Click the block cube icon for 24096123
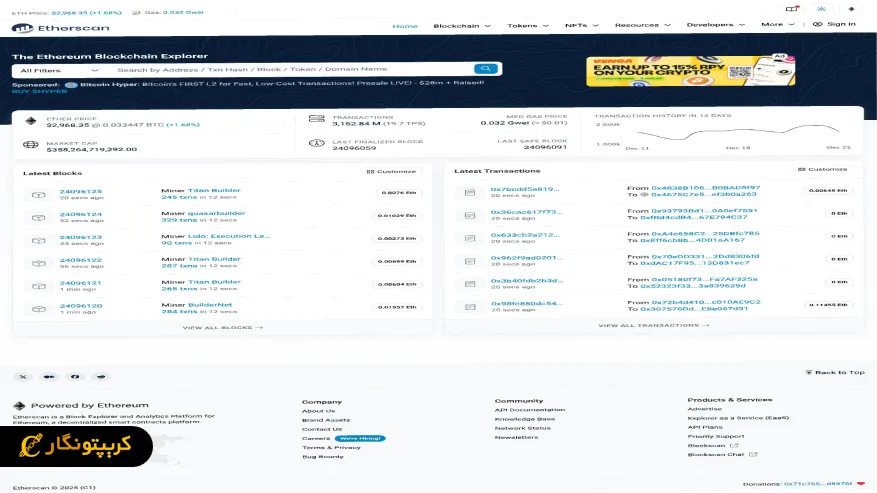 [39, 241]
